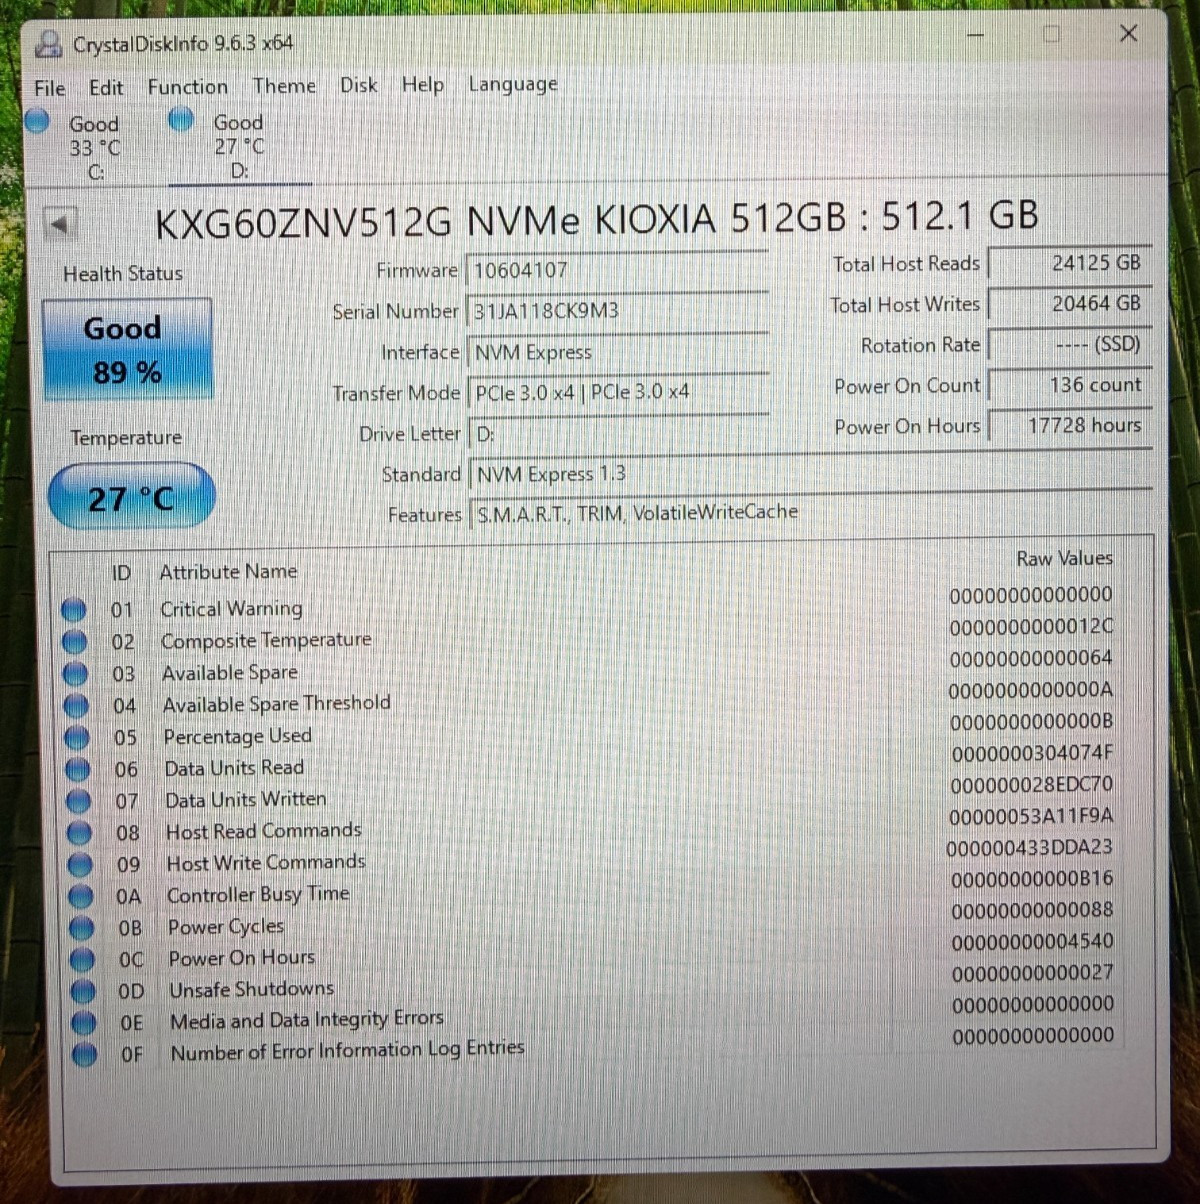Click the status icon for Percentage Used
Viewport: 1200px width, 1204px height.
(x=77, y=738)
